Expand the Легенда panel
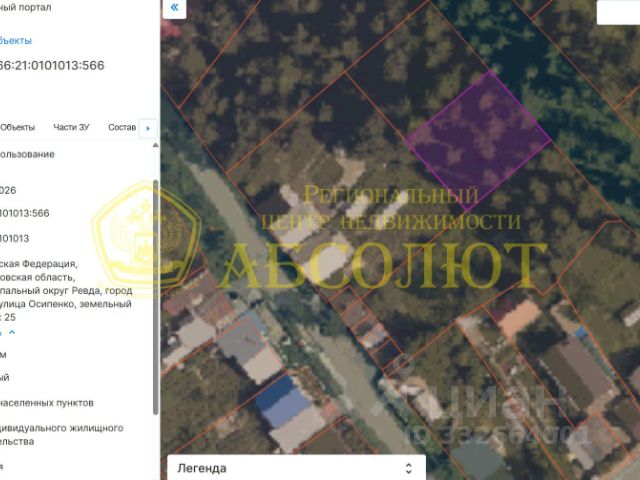The width and height of the screenshot is (640, 480). click(x=296, y=468)
